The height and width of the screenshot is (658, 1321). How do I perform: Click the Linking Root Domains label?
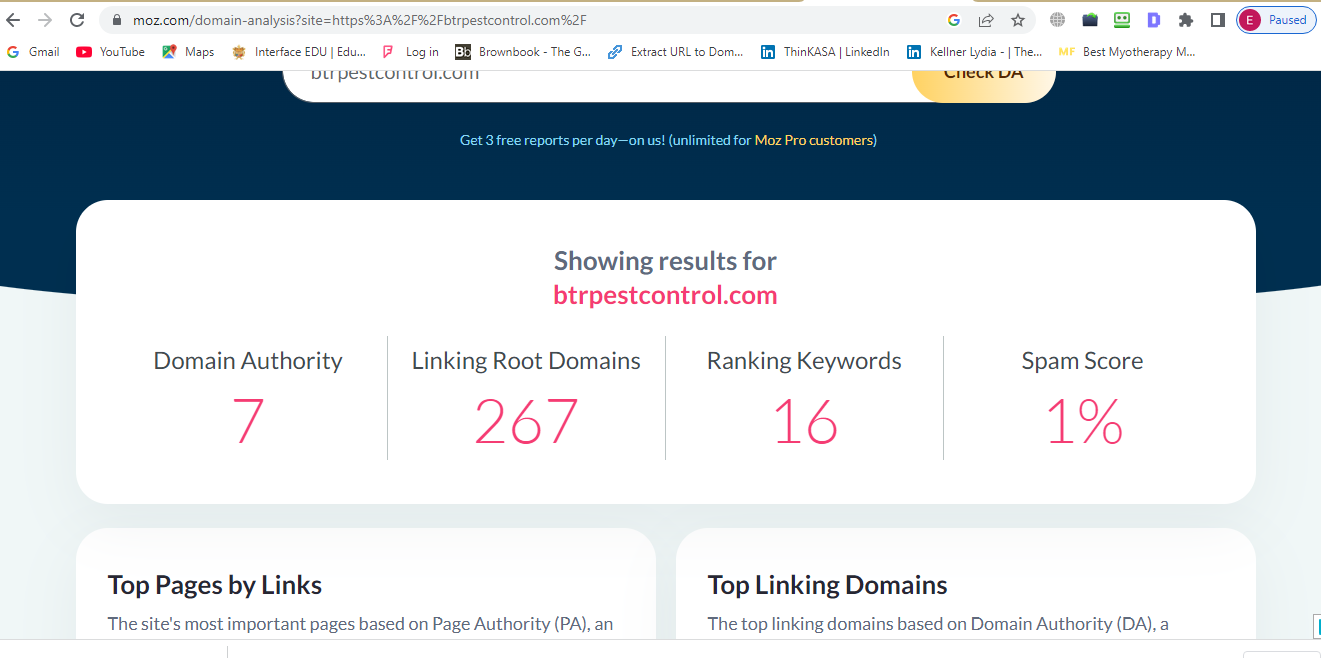(x=526, y=361)
